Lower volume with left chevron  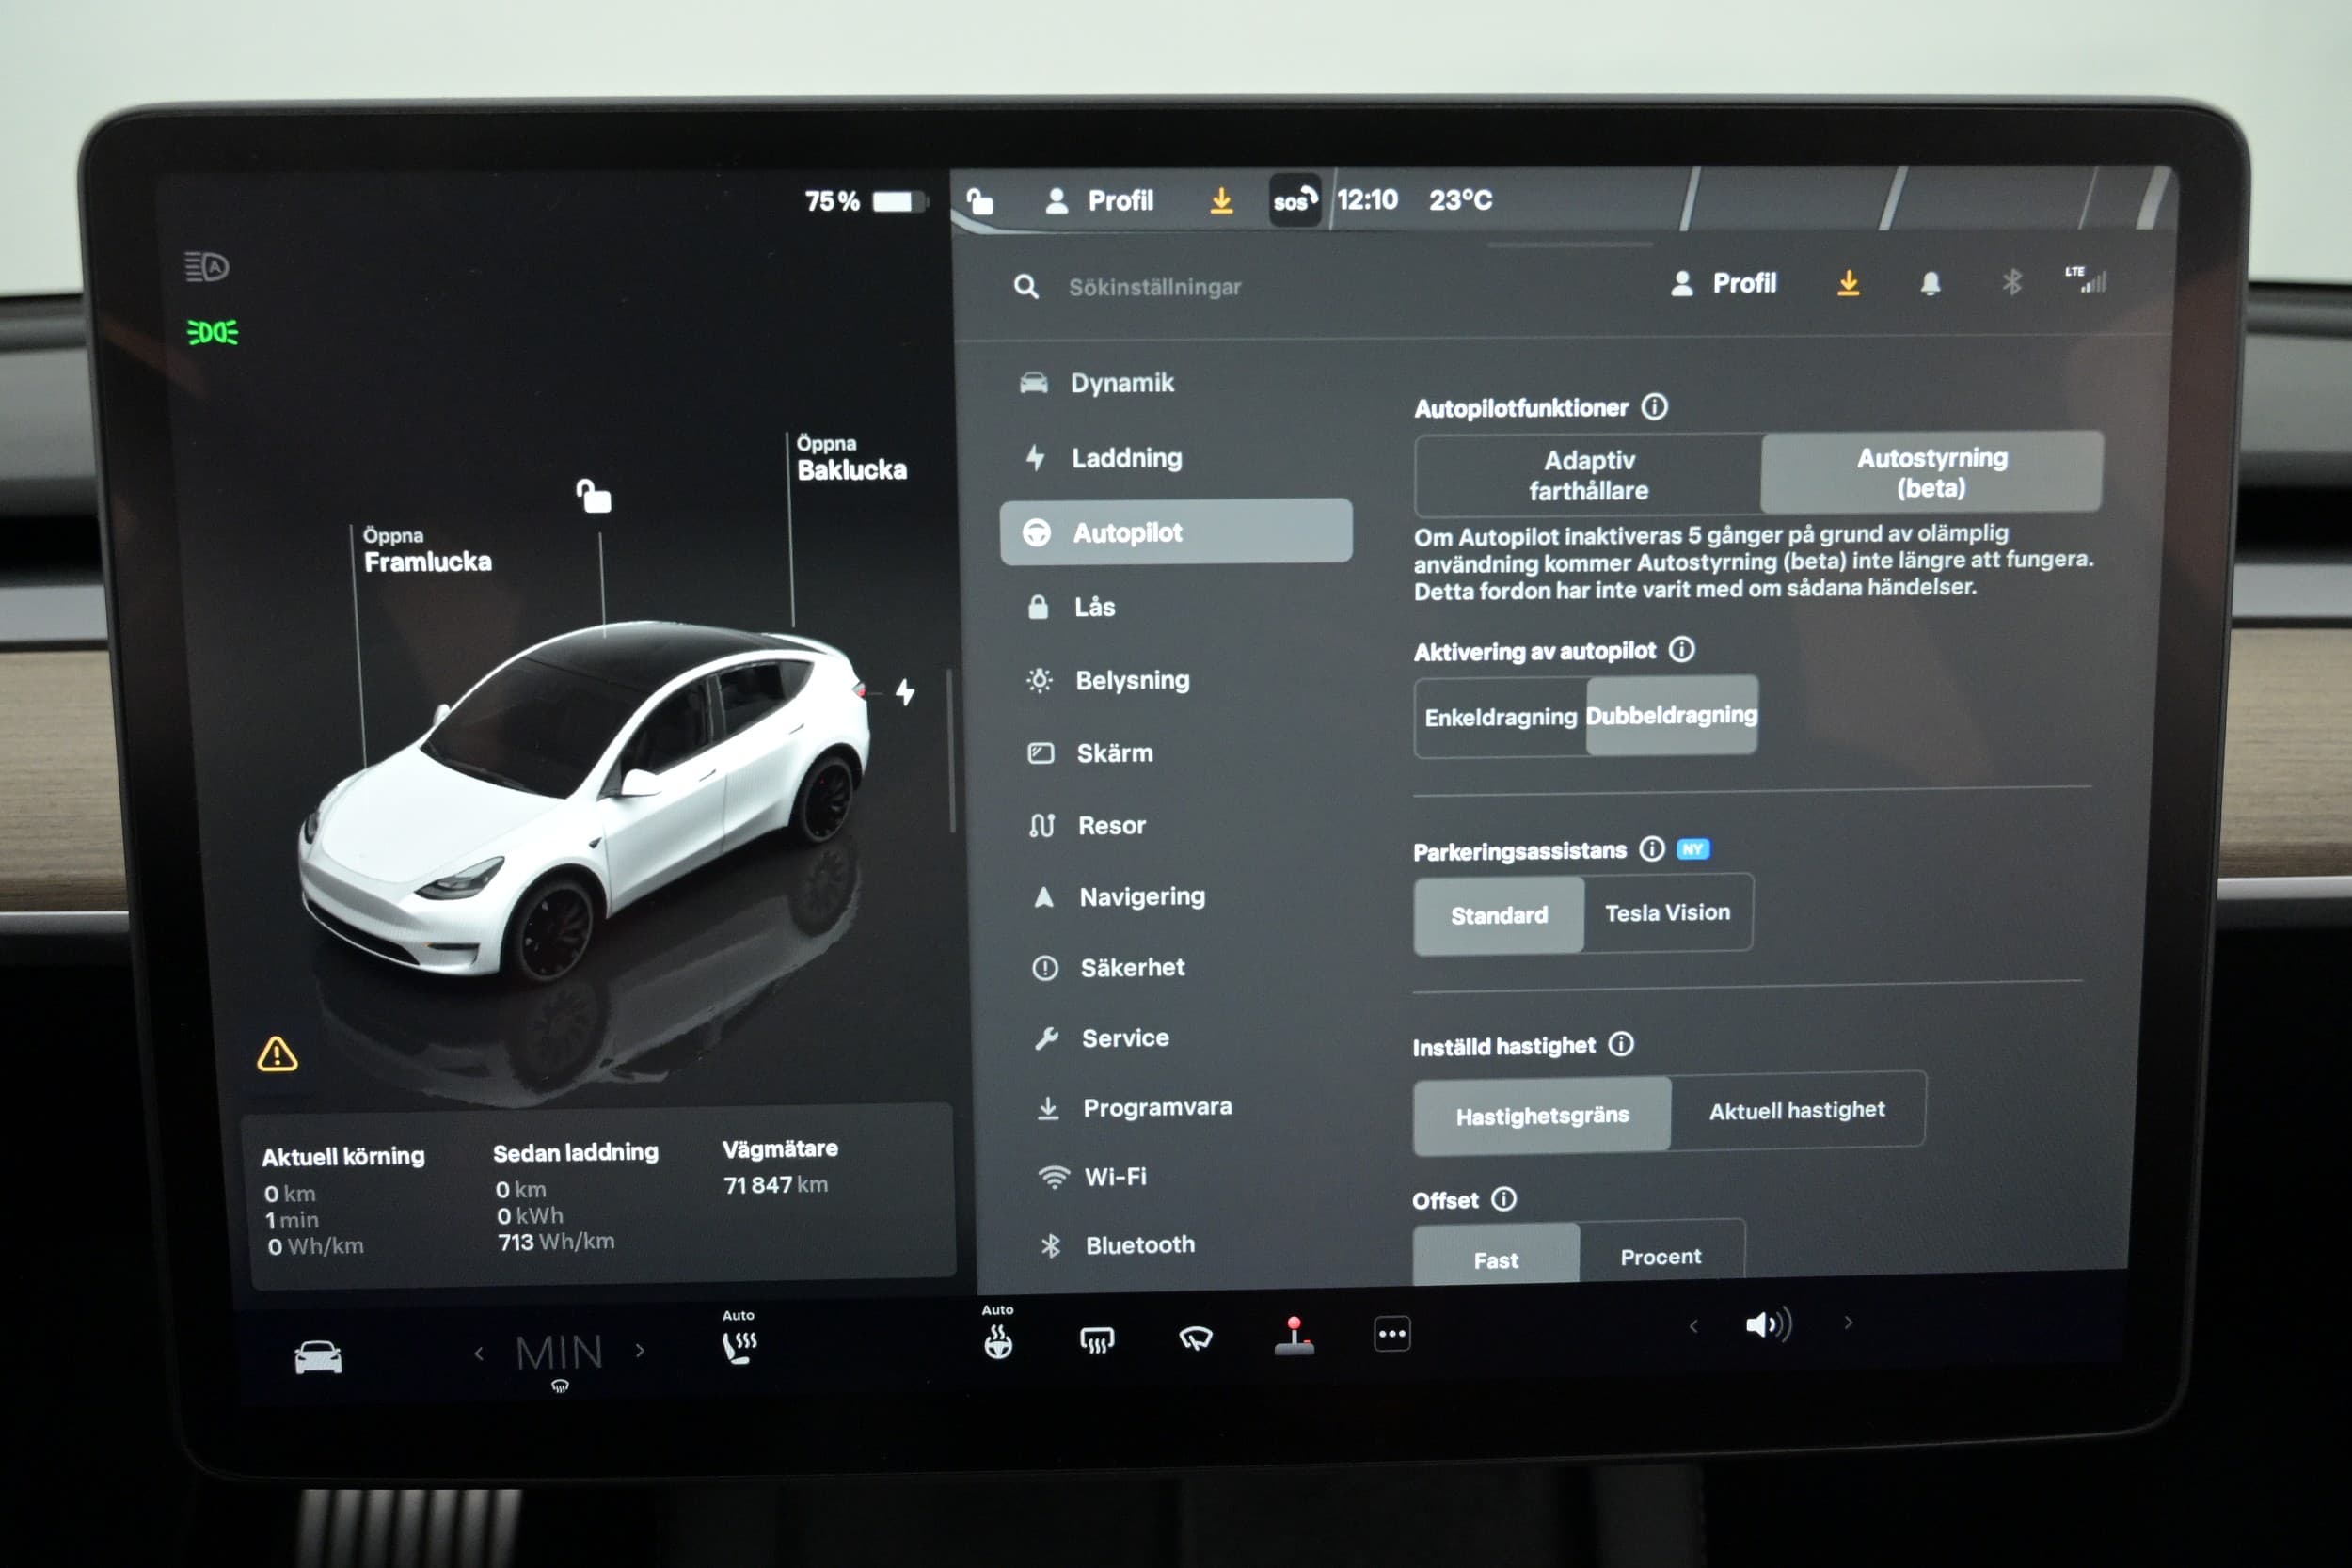[1693, 1326]
